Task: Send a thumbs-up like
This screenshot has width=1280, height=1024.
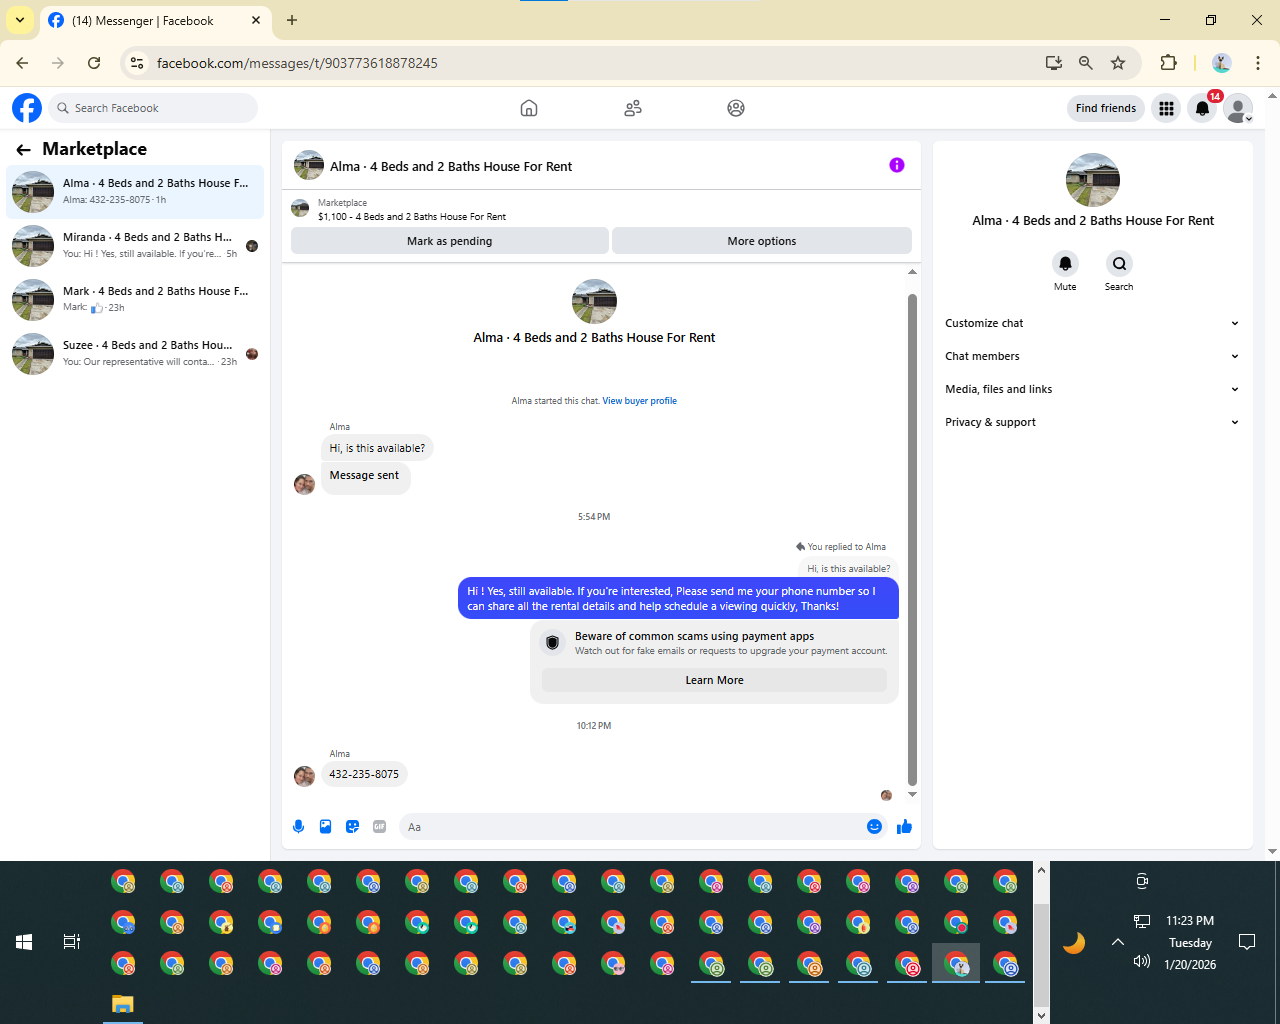Action: click(x=905, y=827)
